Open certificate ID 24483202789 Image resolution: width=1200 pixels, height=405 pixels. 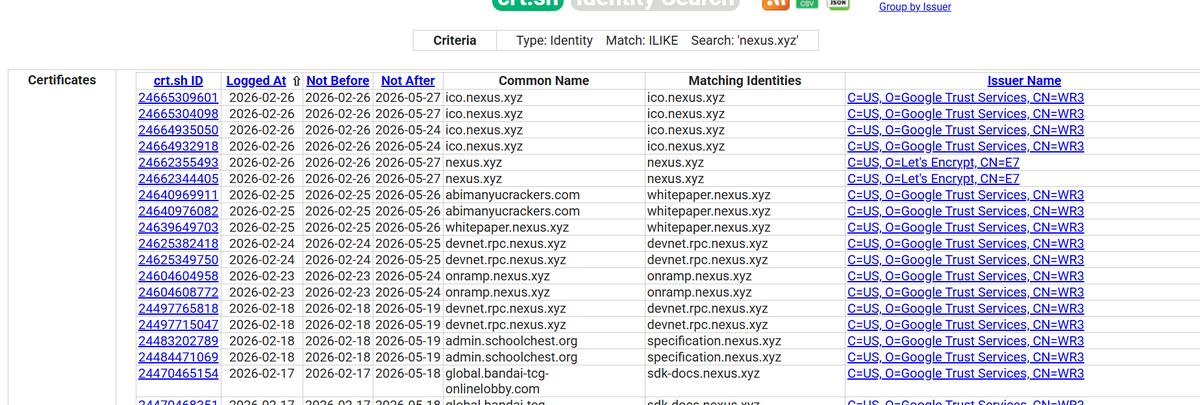coord(178,341)
